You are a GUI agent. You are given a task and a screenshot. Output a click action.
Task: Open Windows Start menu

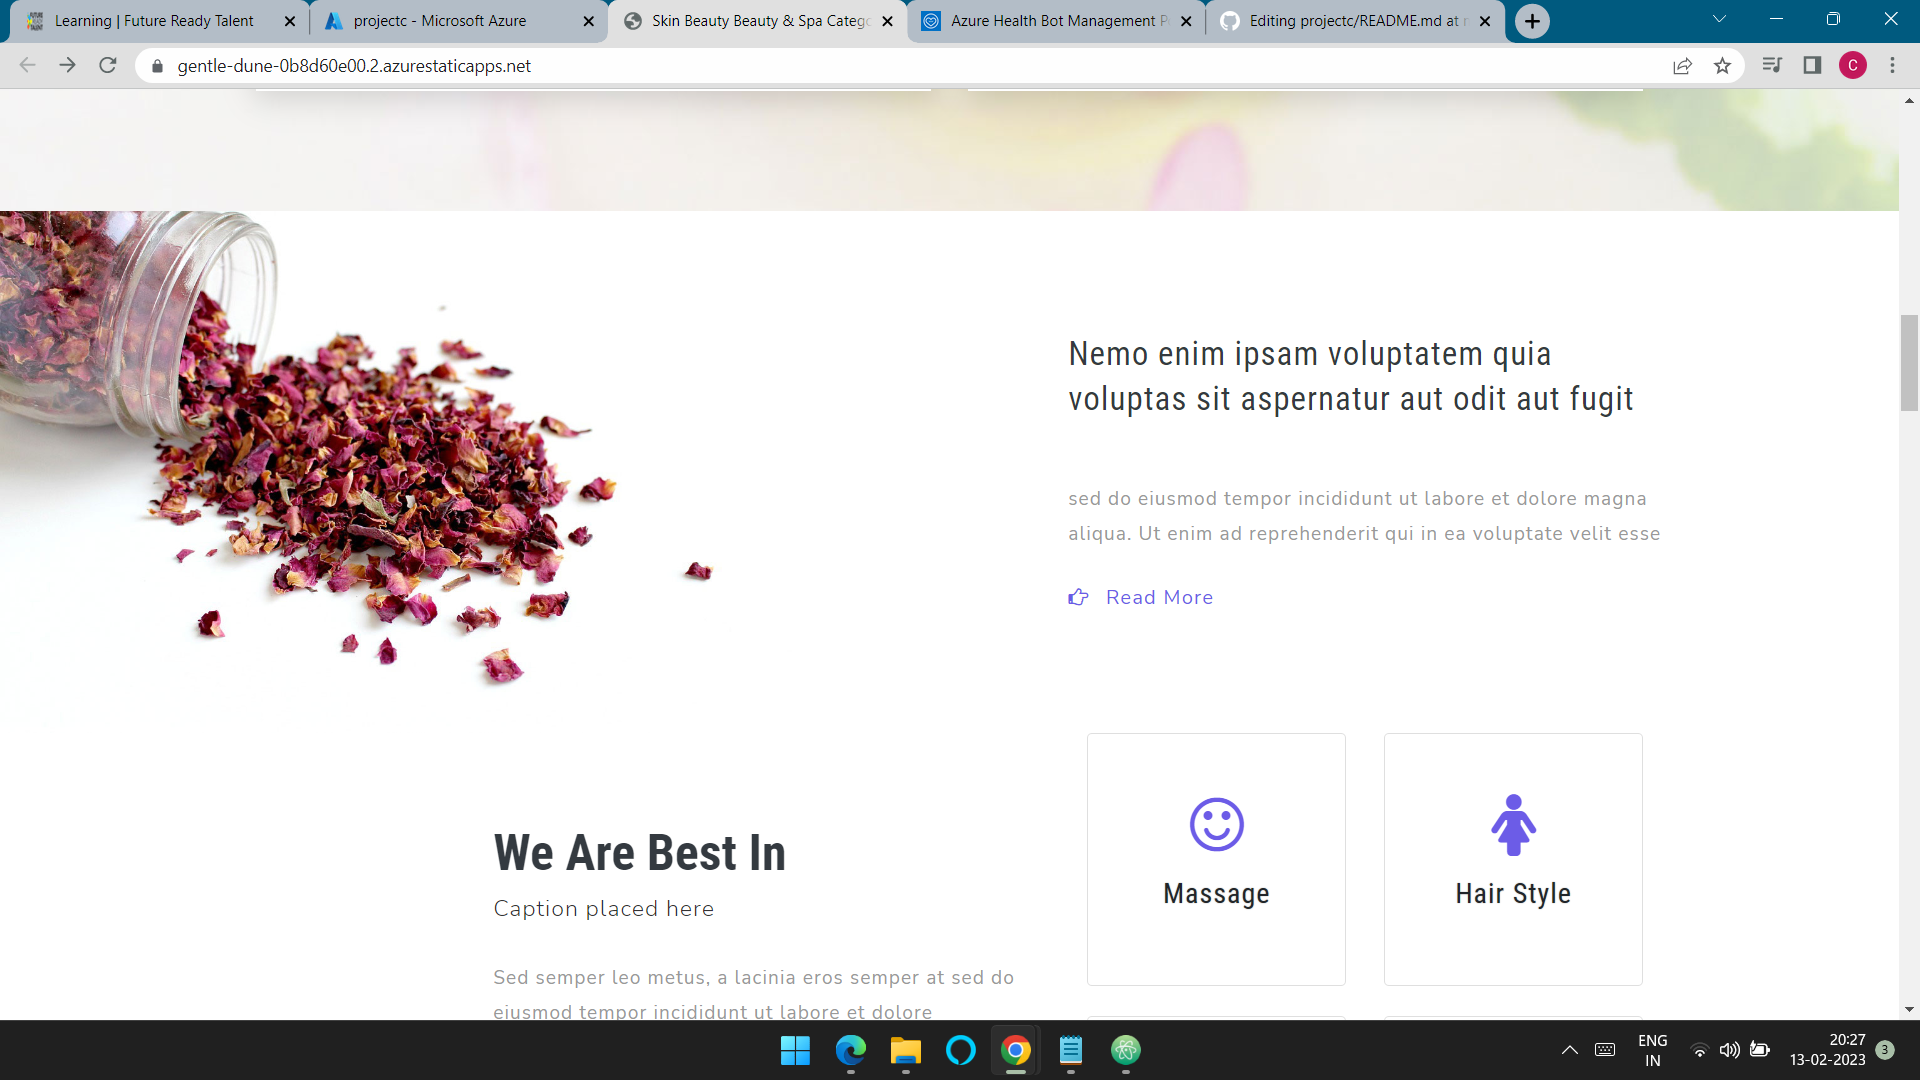[795, 1050]
